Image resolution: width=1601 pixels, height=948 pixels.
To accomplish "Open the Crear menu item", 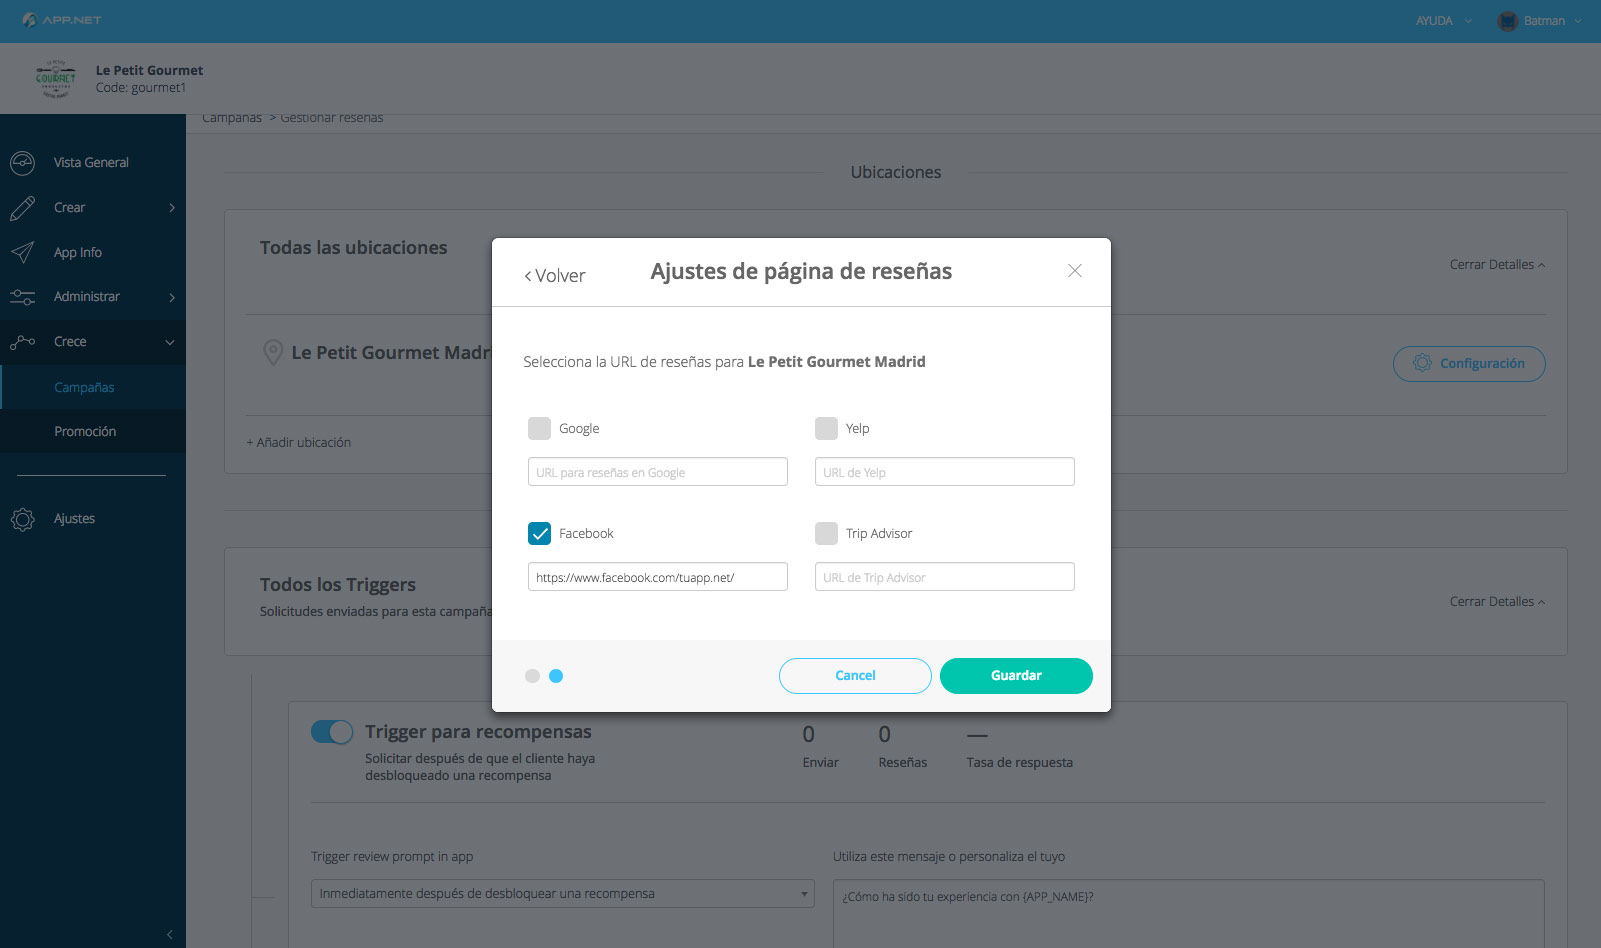I will [69, 207].
